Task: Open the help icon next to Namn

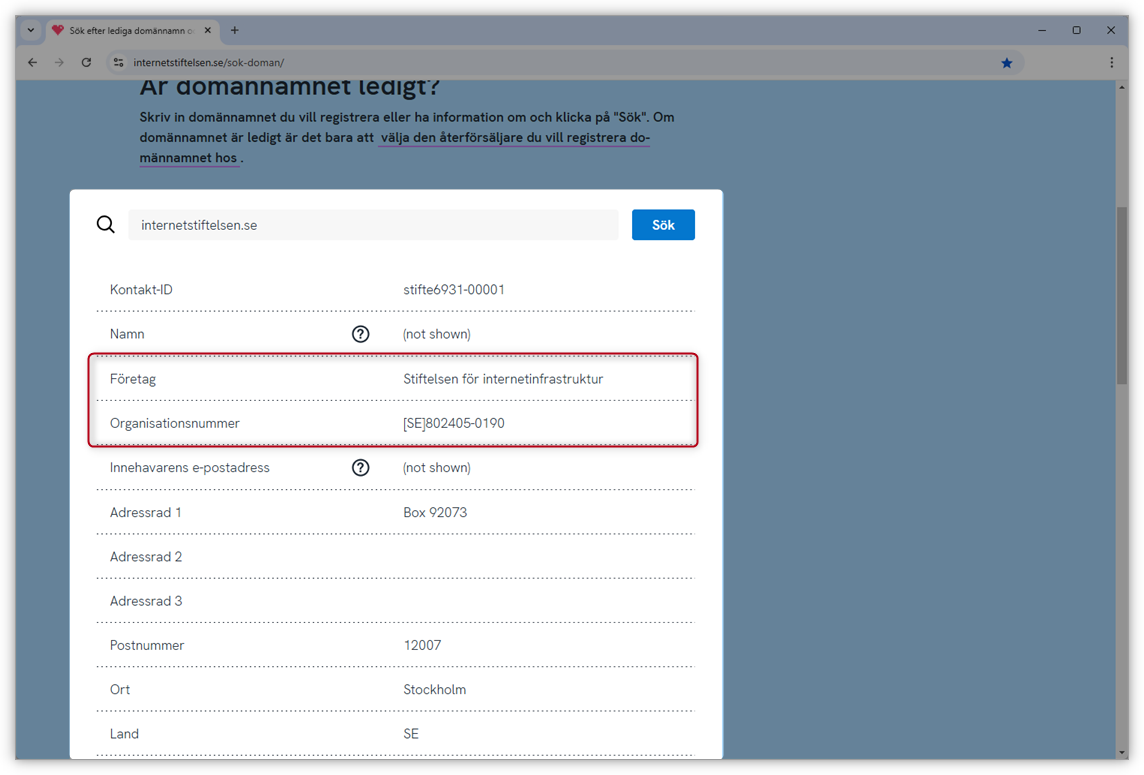Action: [x=361, y=334]
